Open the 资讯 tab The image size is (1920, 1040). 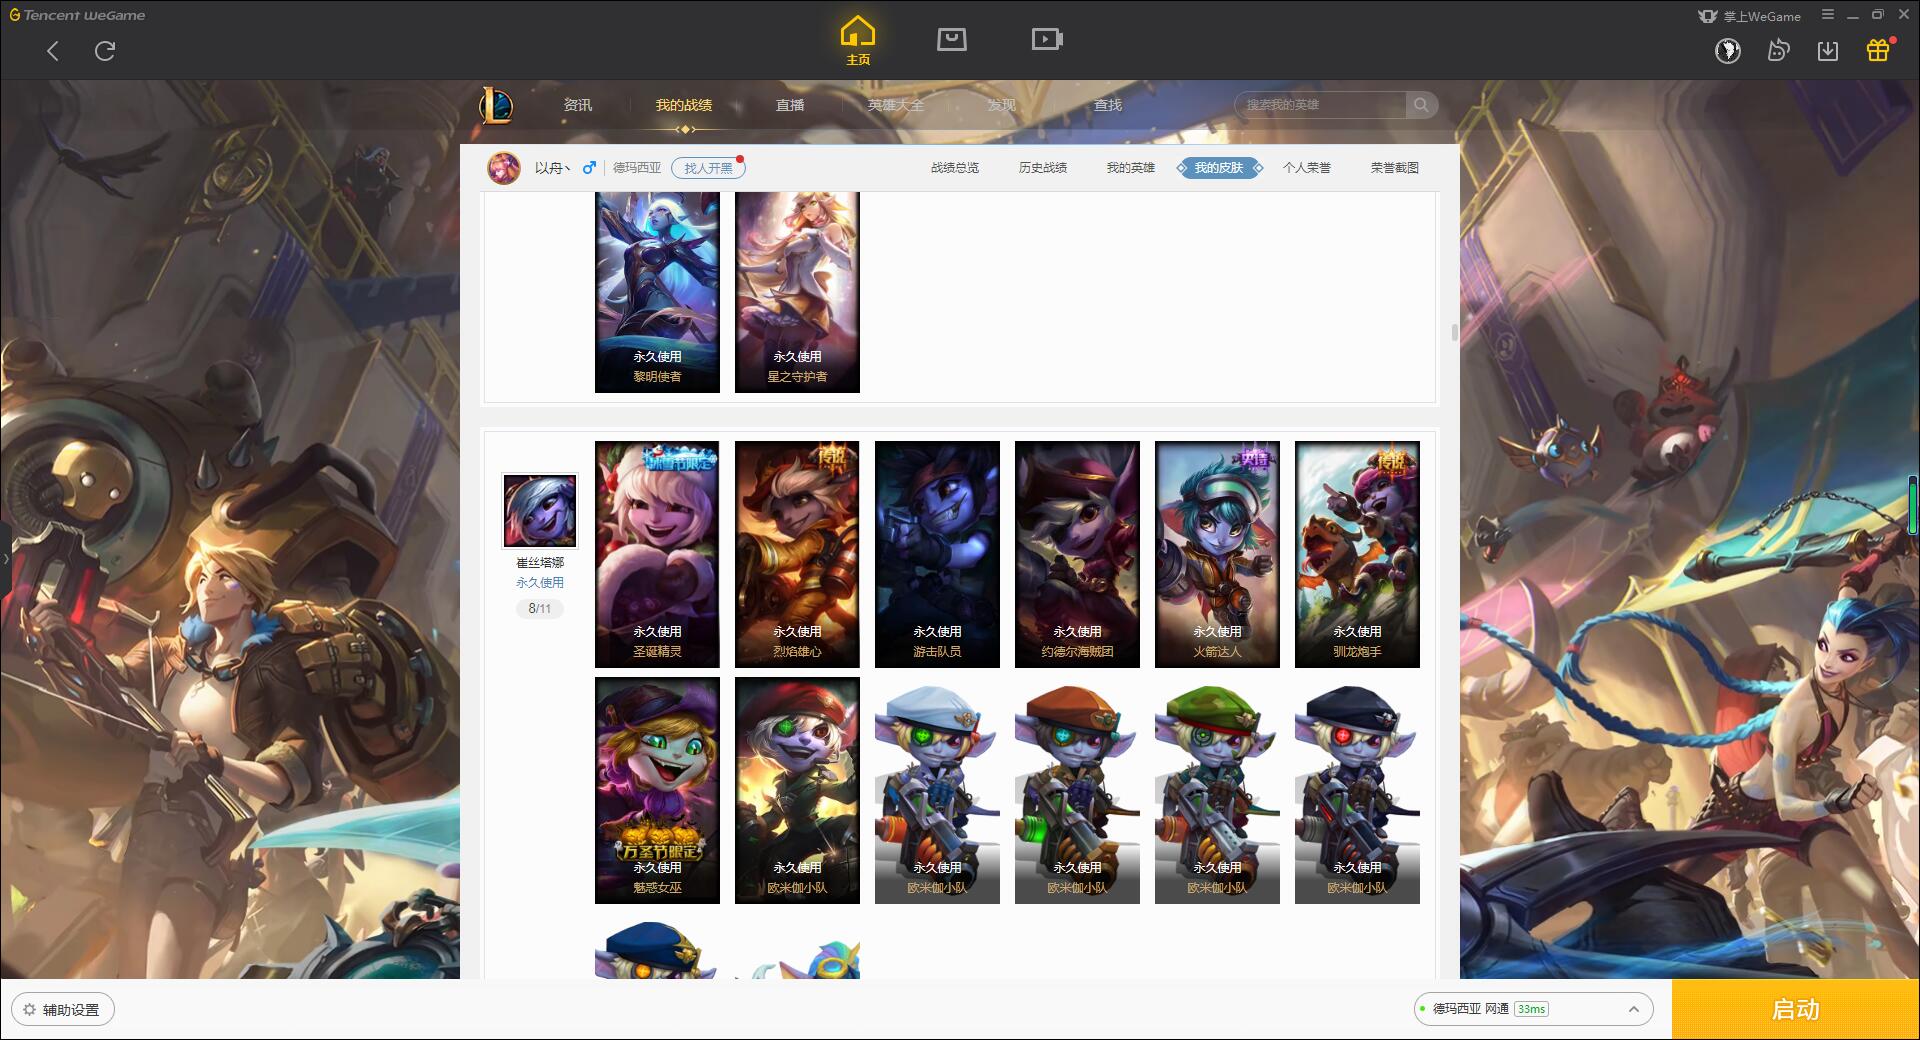pos(578,105)
